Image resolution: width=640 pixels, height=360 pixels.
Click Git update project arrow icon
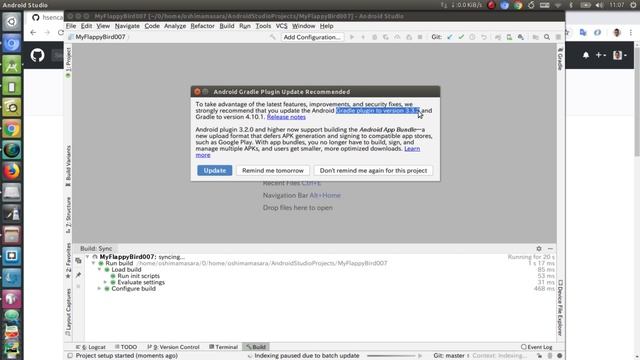click(449, 37)
